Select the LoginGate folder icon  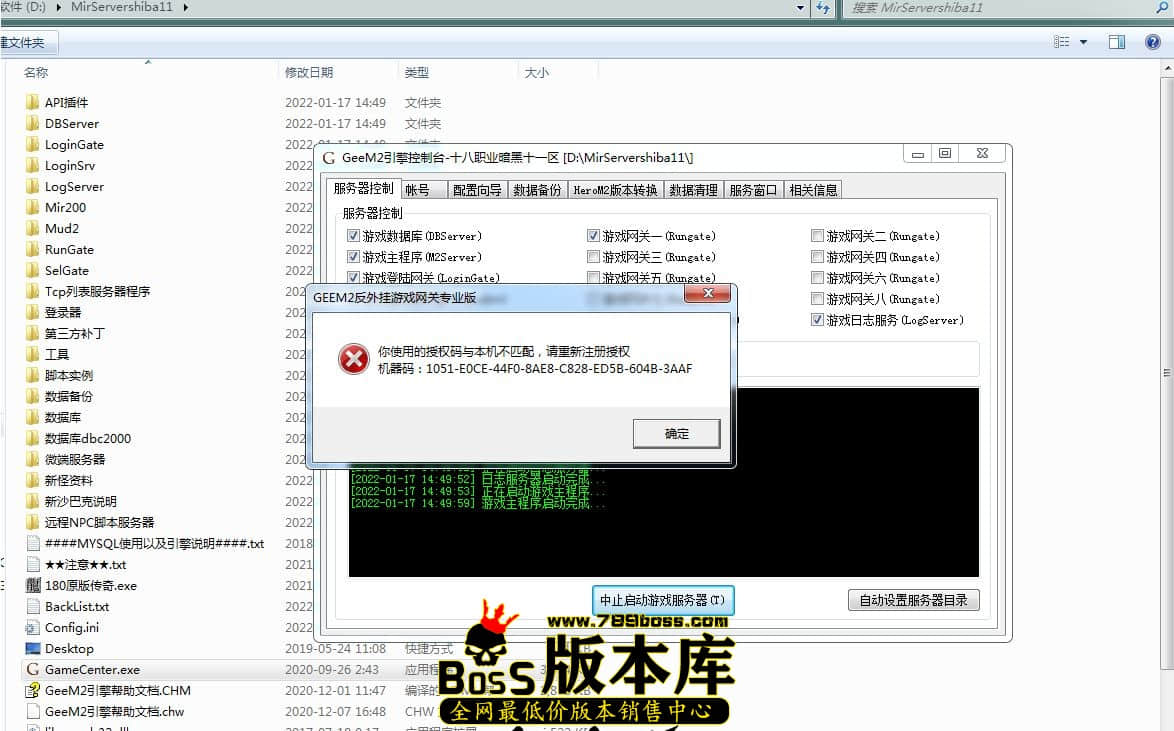[x=32, y=144]
